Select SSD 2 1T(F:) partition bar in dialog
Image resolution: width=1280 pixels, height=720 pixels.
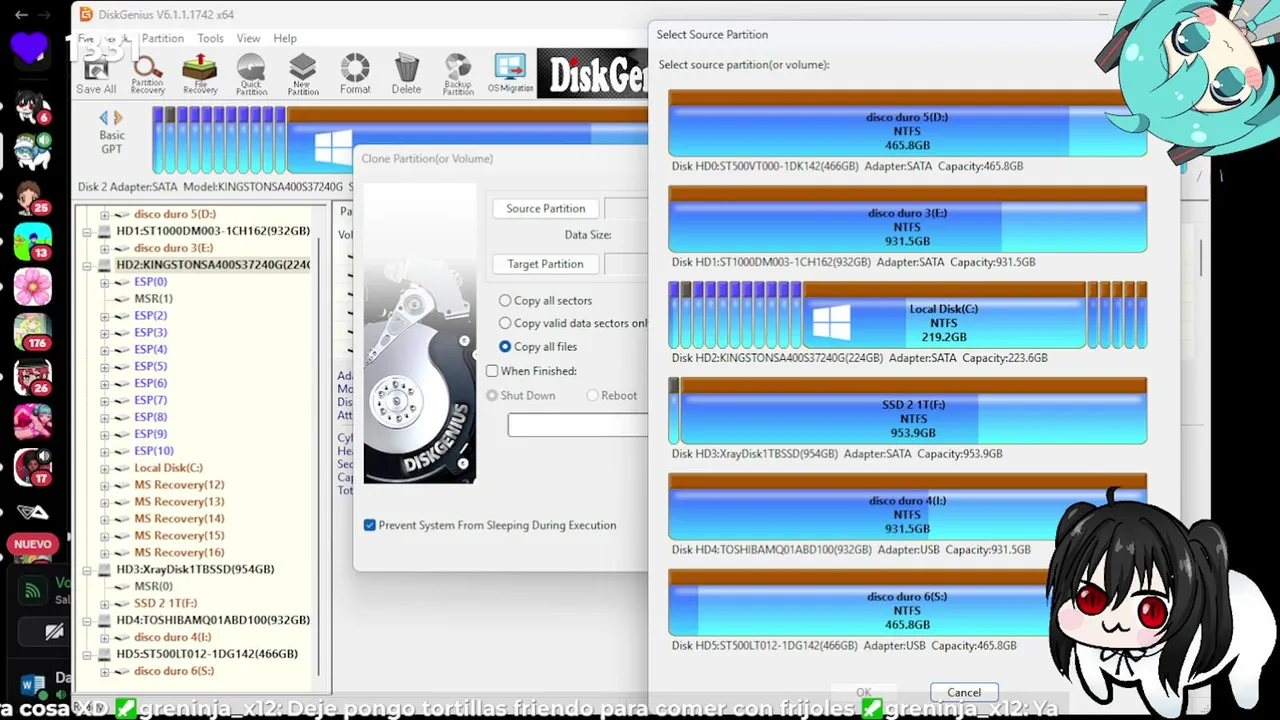tap(913, 411)
